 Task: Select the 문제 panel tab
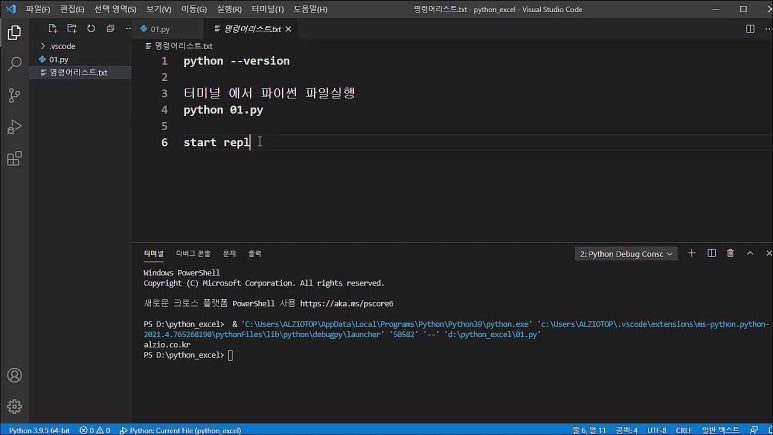(x=229, y=254)
